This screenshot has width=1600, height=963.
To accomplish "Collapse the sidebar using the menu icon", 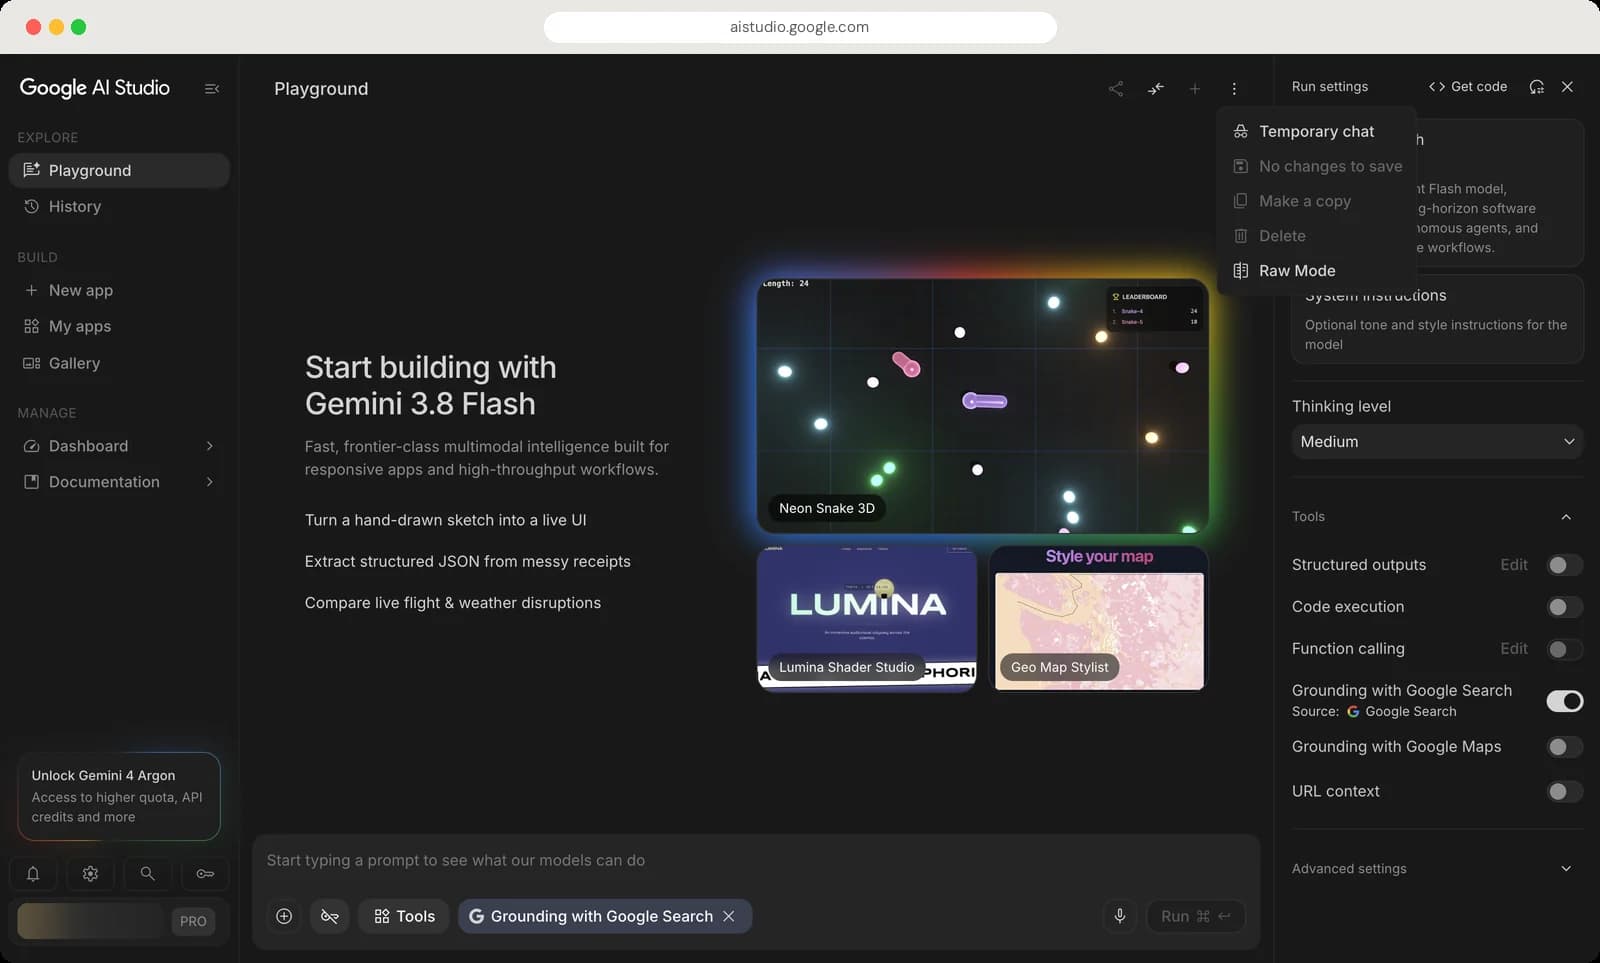I will pyautogui.click(x=212, y=89).
